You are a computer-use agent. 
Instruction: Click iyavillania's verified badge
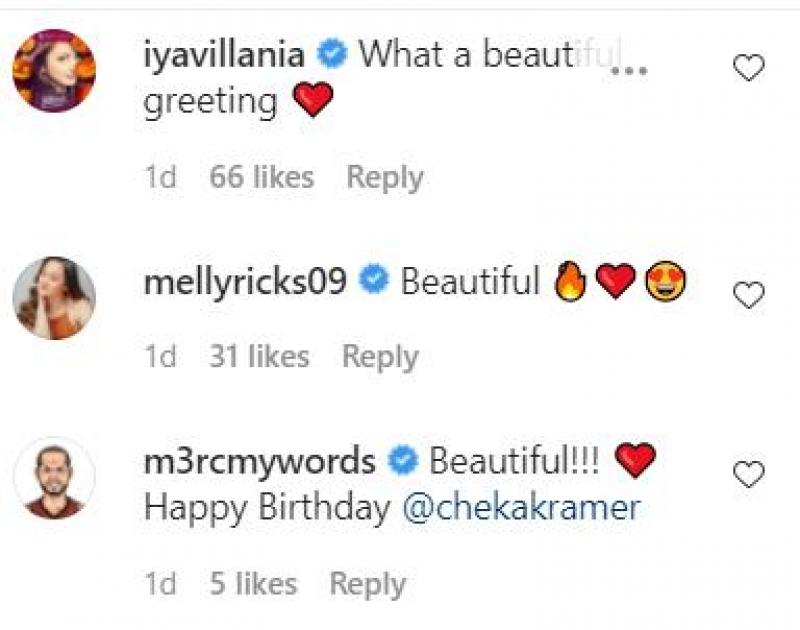pyautogui.click(x=333, y=56)
